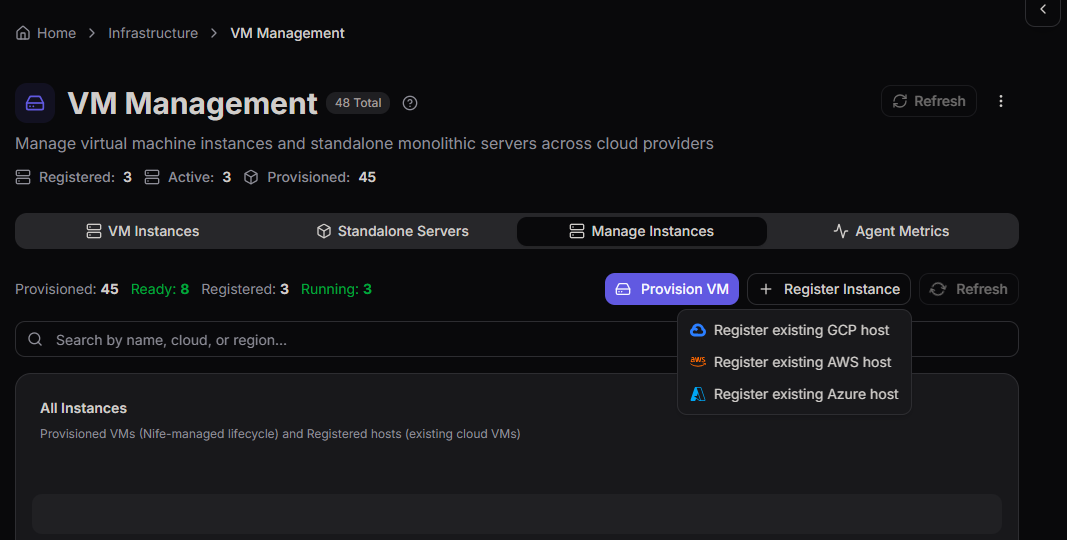Open the Home breadcrumb link
This screenshot has height=540, width=1067.
click(56, 33)
